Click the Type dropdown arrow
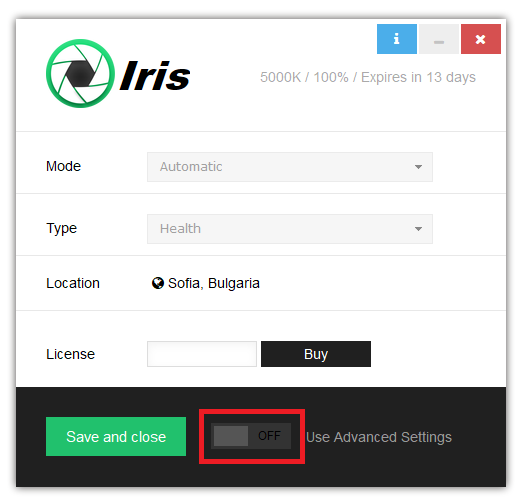This screenshot has width=520, height=503. pos(418,229)
